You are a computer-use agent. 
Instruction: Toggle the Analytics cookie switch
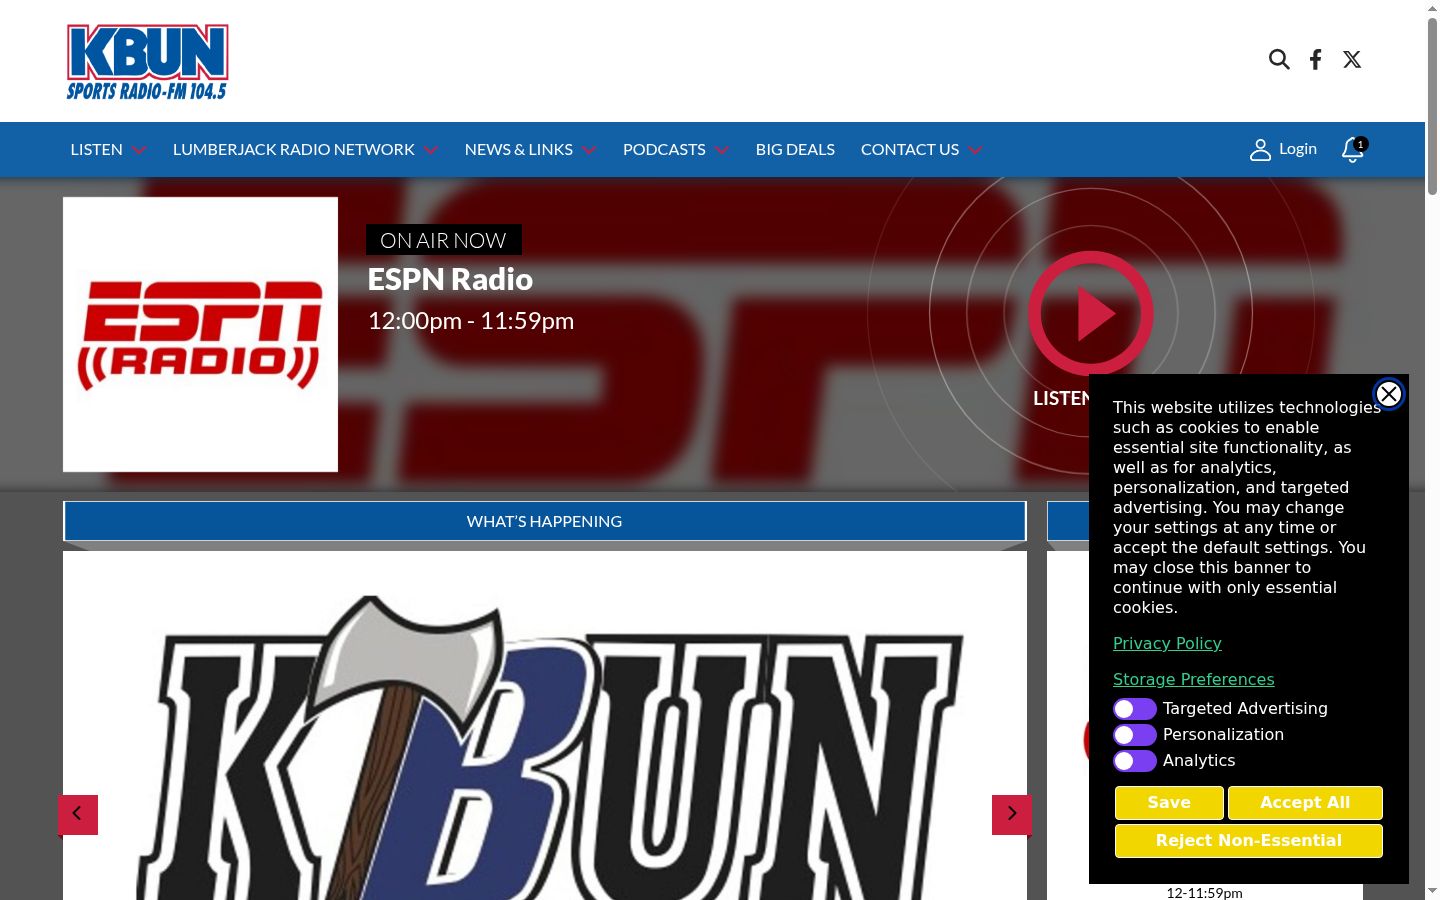(1135, 761)
